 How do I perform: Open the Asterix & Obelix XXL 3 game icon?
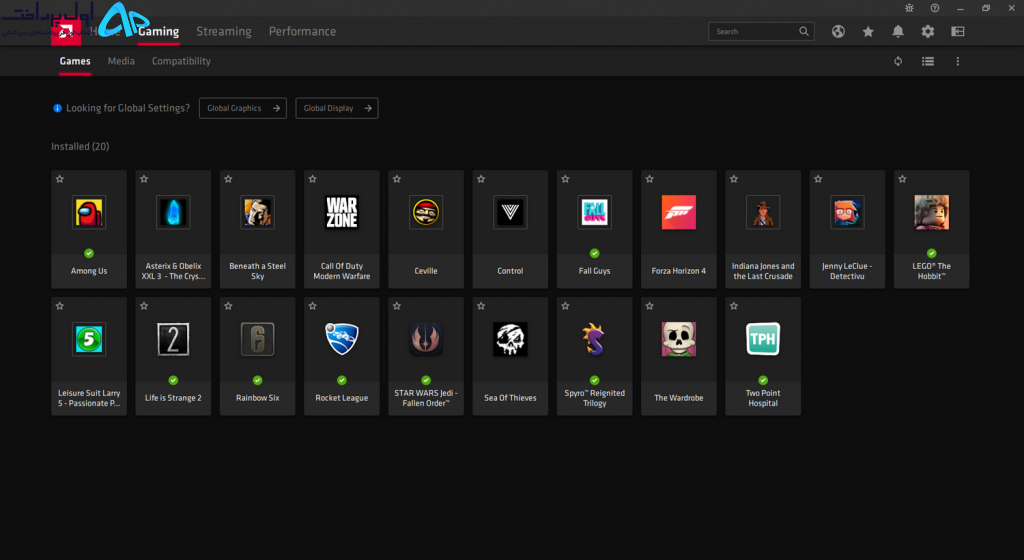tap(173, 212)
